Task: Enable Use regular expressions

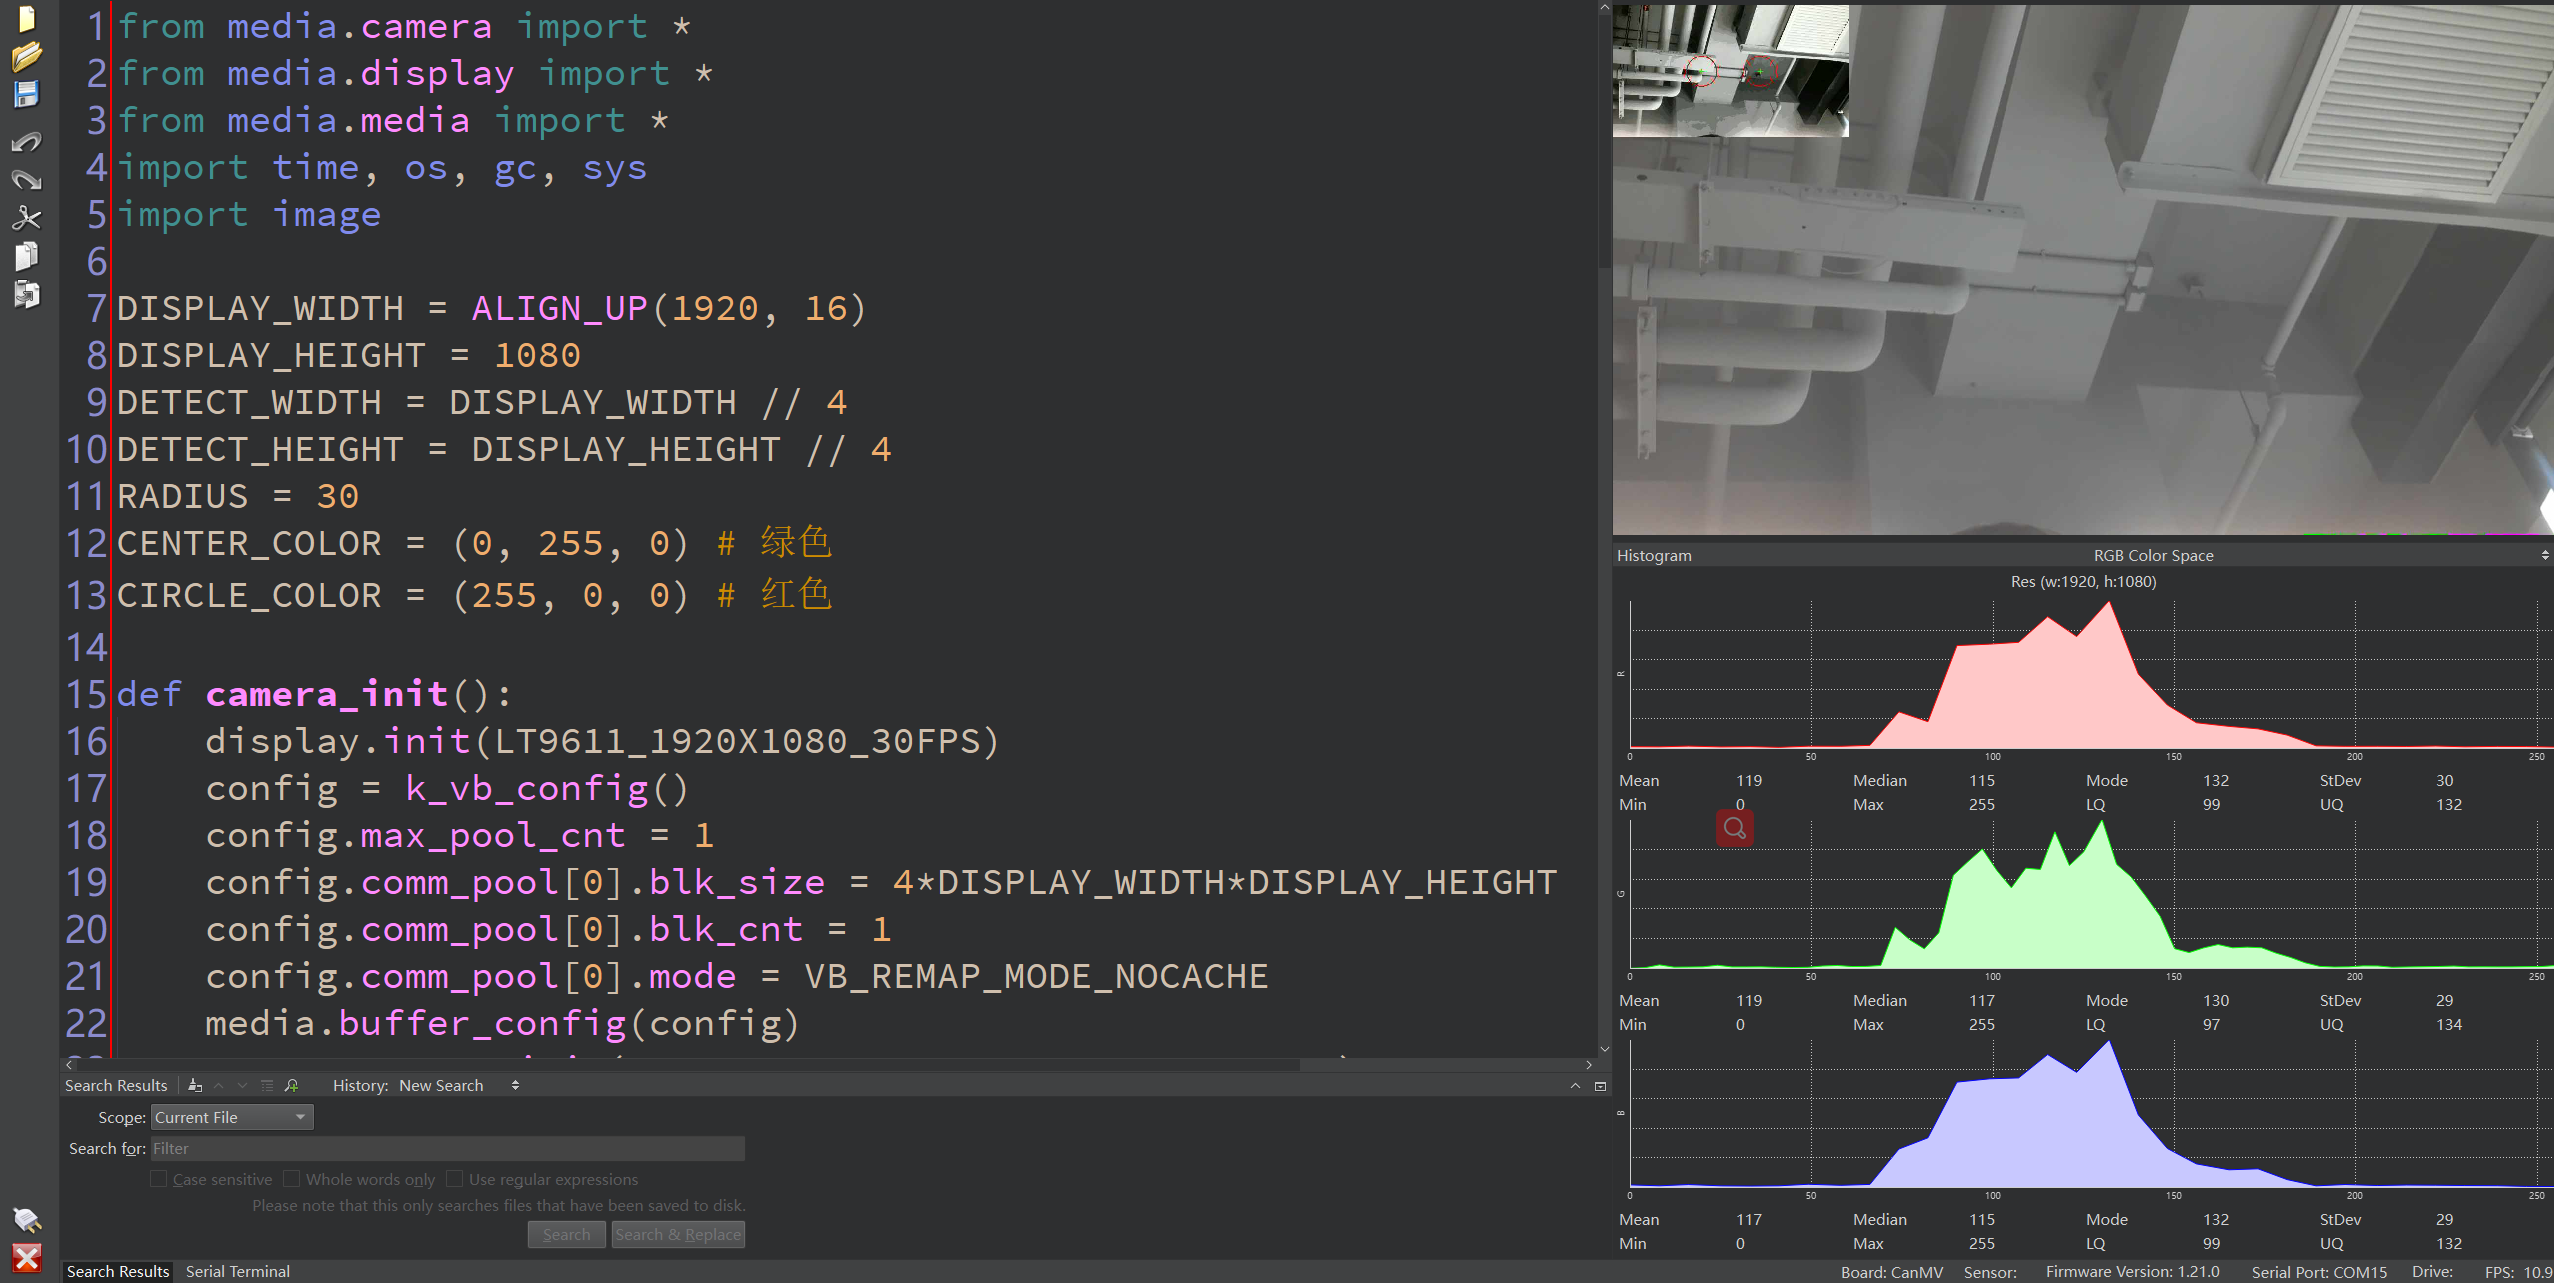Action: [x=455, y=1178]
